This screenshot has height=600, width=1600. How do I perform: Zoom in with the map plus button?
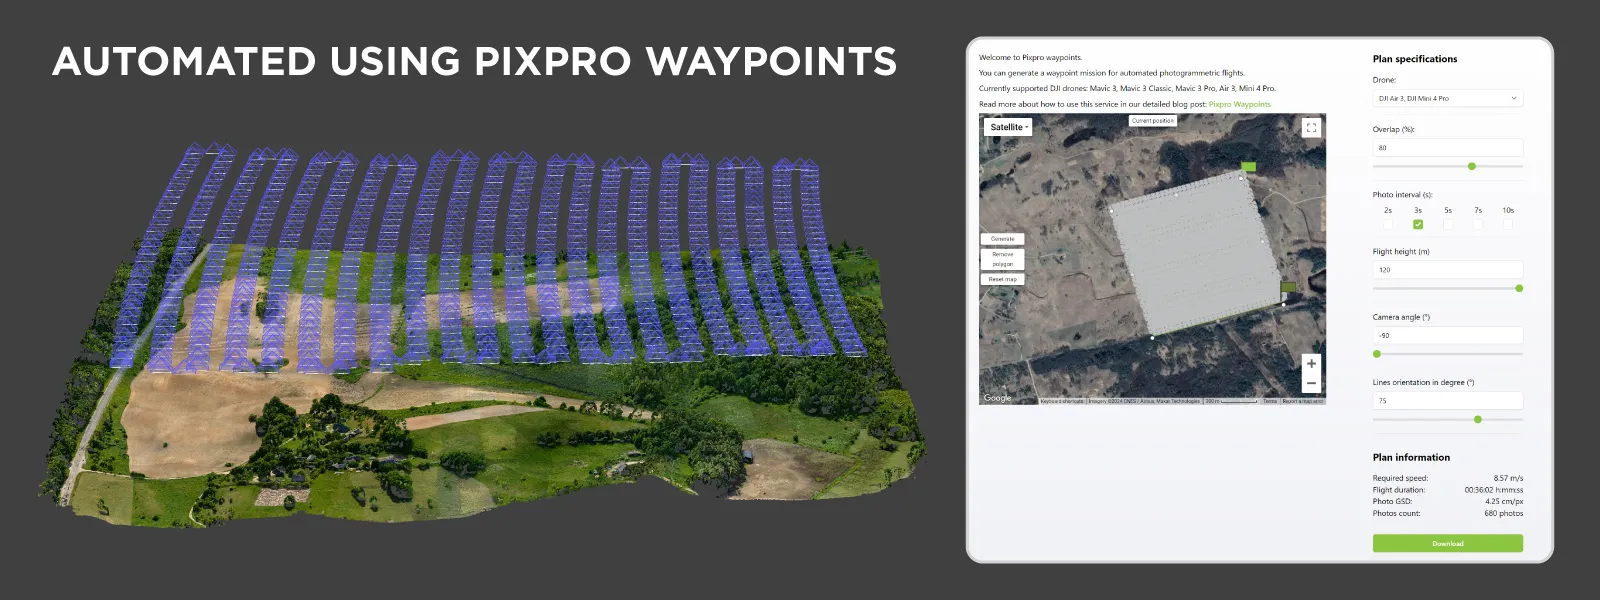click(1311, 364)
